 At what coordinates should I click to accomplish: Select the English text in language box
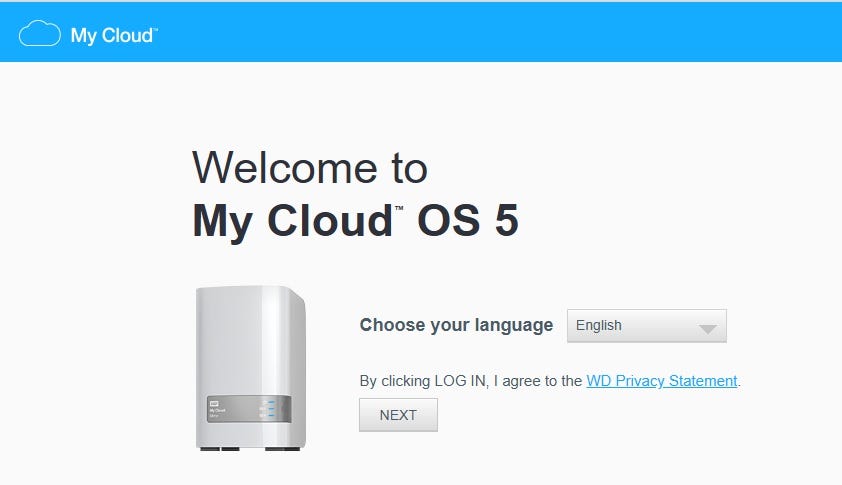point(598,325)
